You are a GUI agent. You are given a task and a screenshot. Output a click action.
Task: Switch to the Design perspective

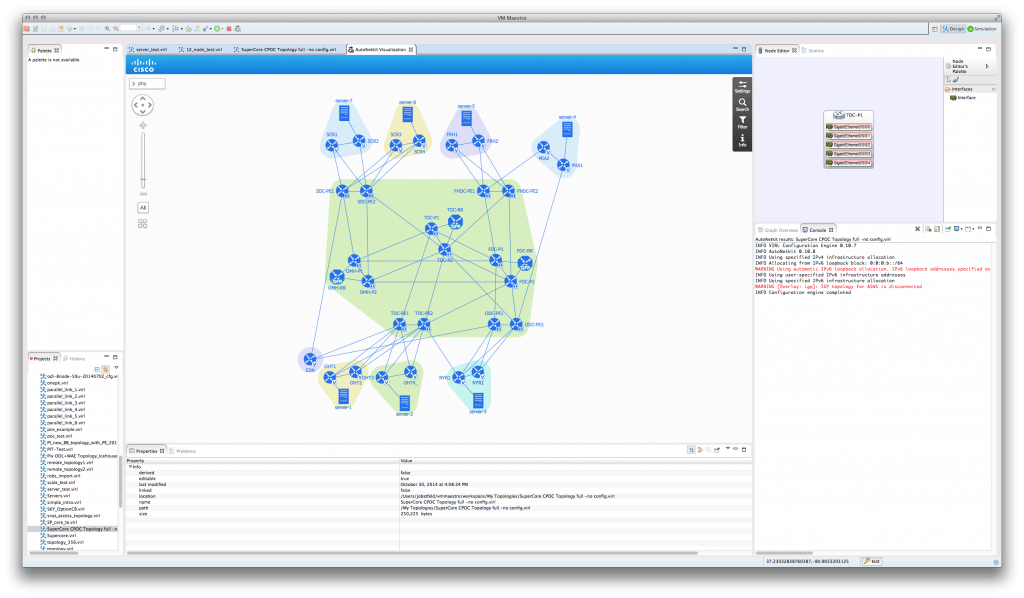pos(953,29)
